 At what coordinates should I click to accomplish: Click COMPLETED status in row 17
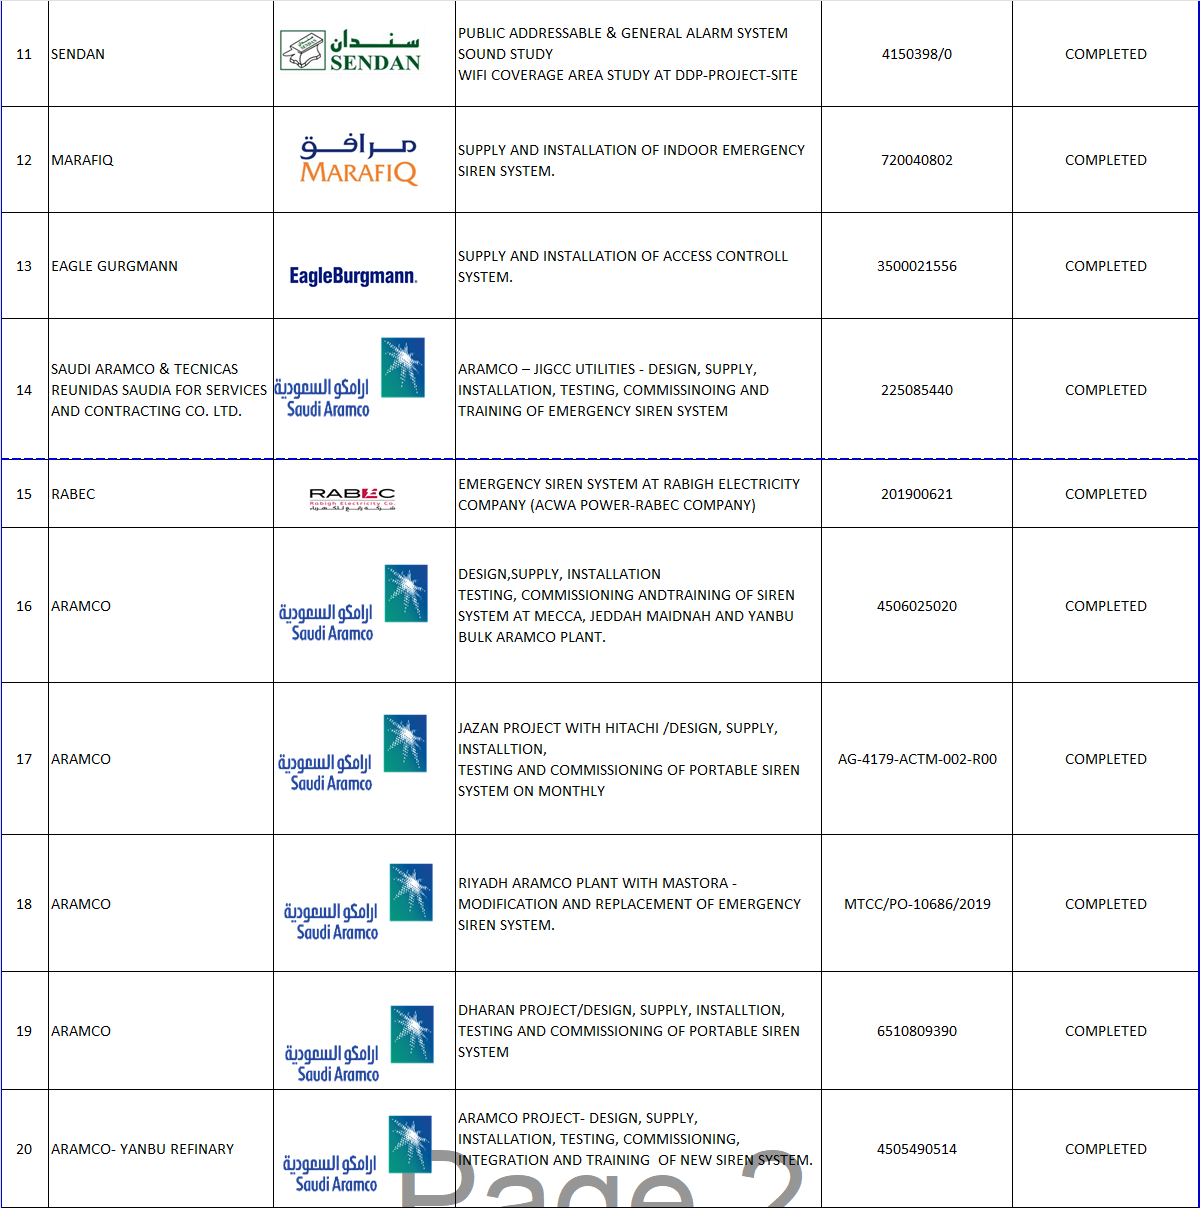click(x=1106, y=759)
